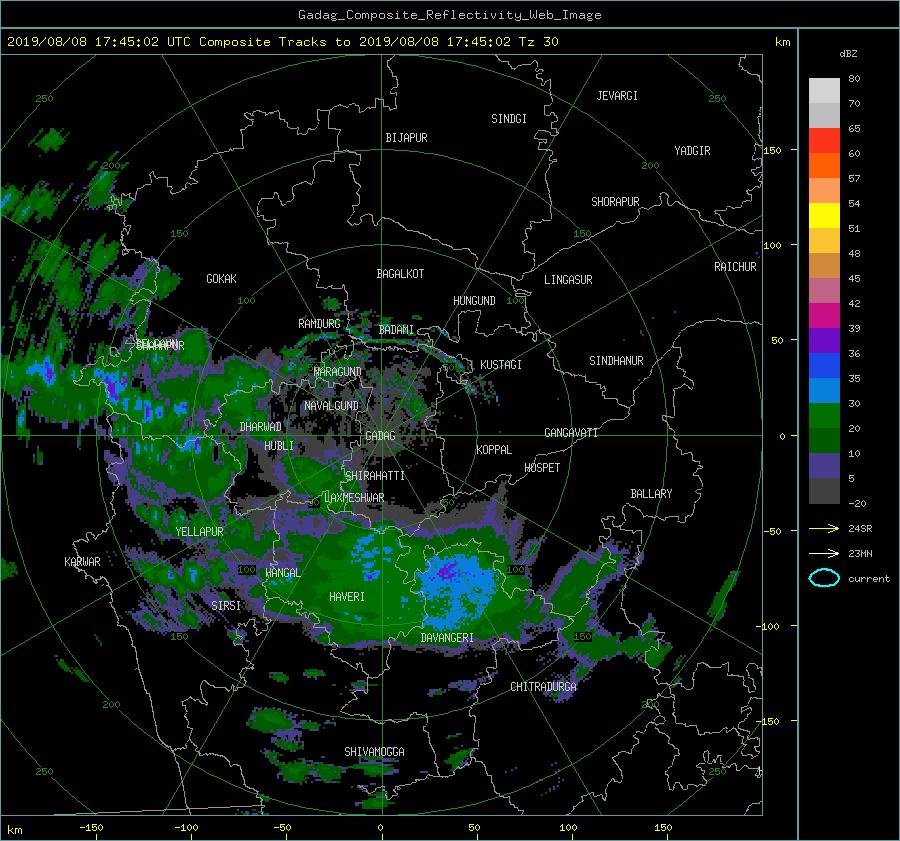The height and width of the screenshot is (841, 900).
Task: Click the HUBLI city label
Action: click(279, 446)
